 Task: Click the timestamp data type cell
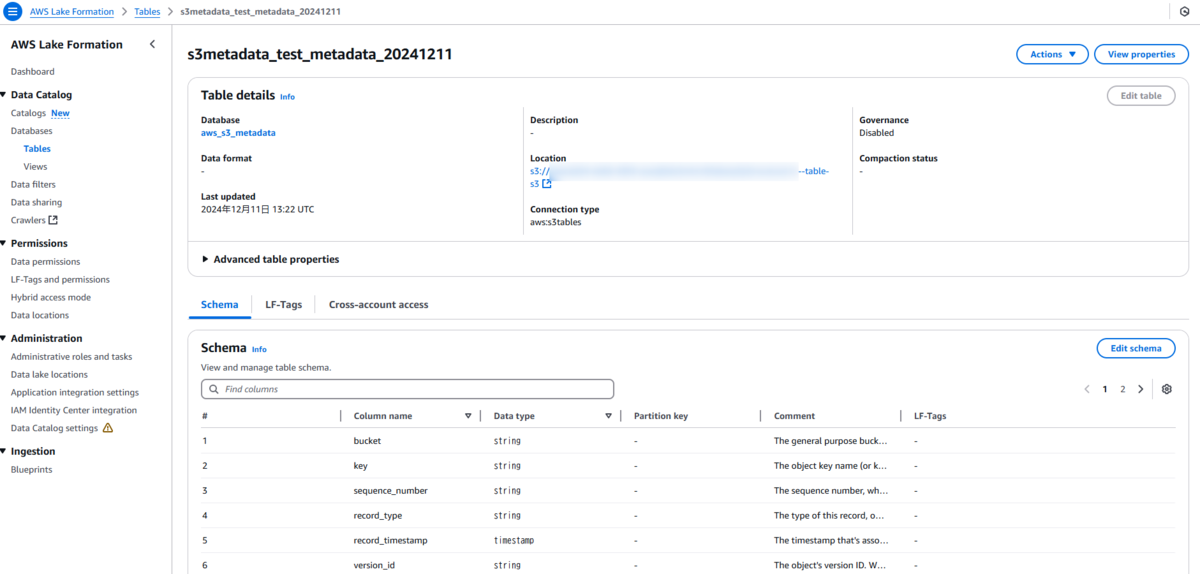(x=514, y=540)
